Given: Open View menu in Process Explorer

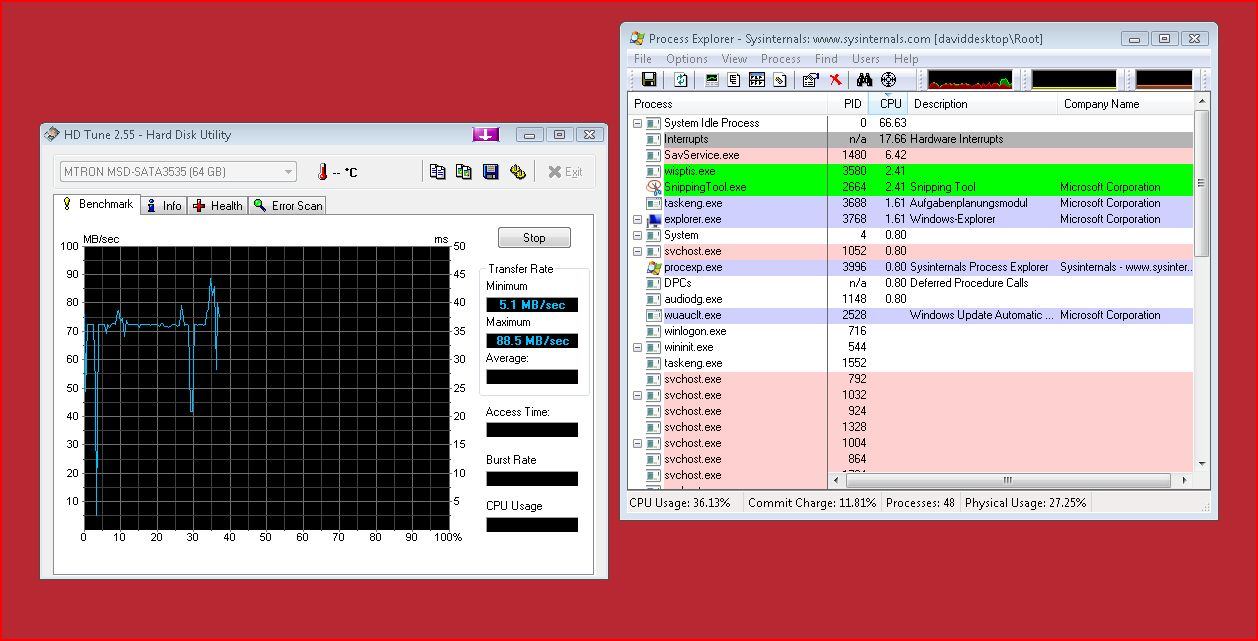Looking at the screenshot, I should coord(734,59).
